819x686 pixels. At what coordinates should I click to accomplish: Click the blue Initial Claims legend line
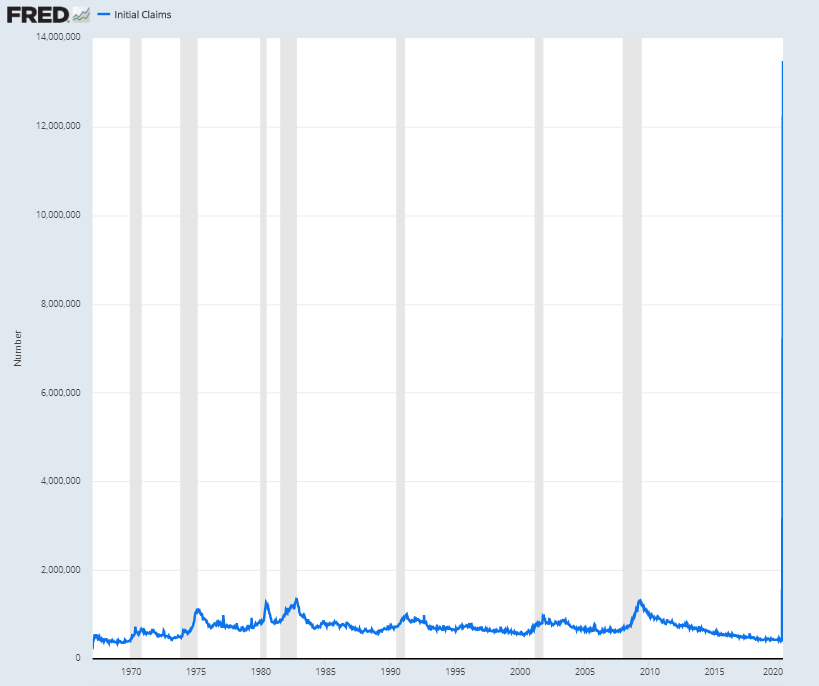tap(104, 15)
